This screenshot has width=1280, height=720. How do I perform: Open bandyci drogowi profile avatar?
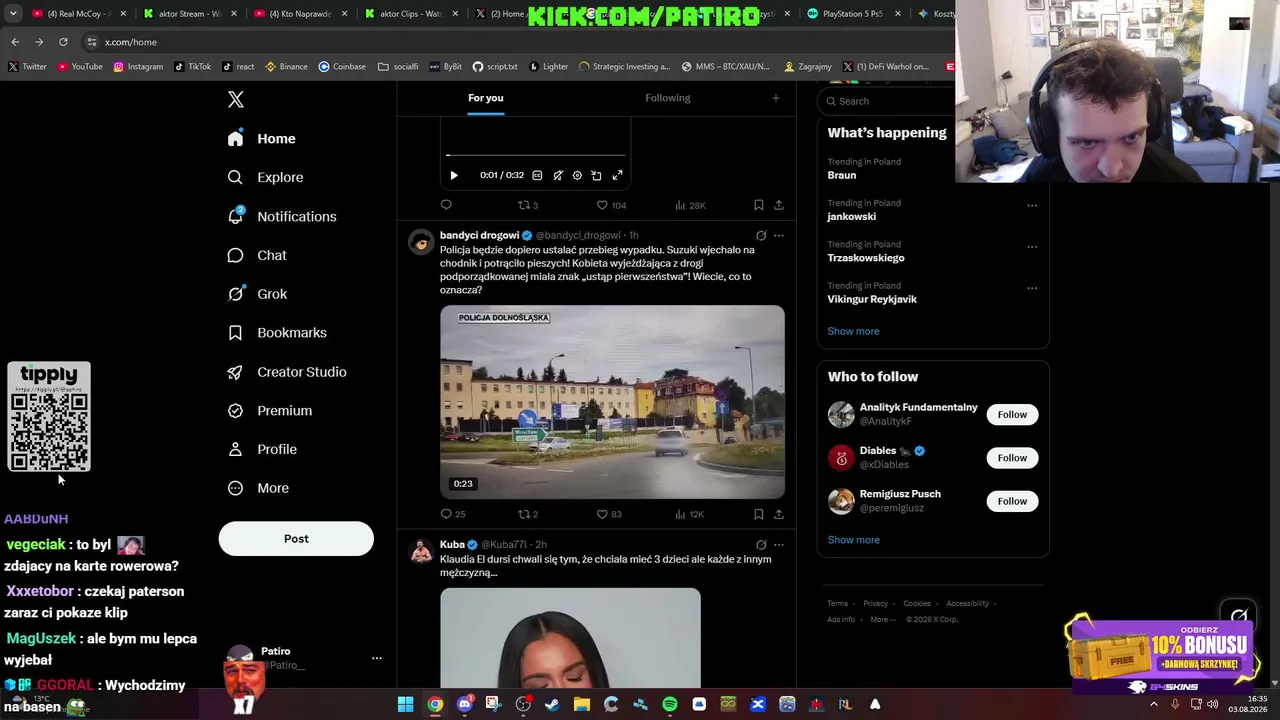point(421,242)
